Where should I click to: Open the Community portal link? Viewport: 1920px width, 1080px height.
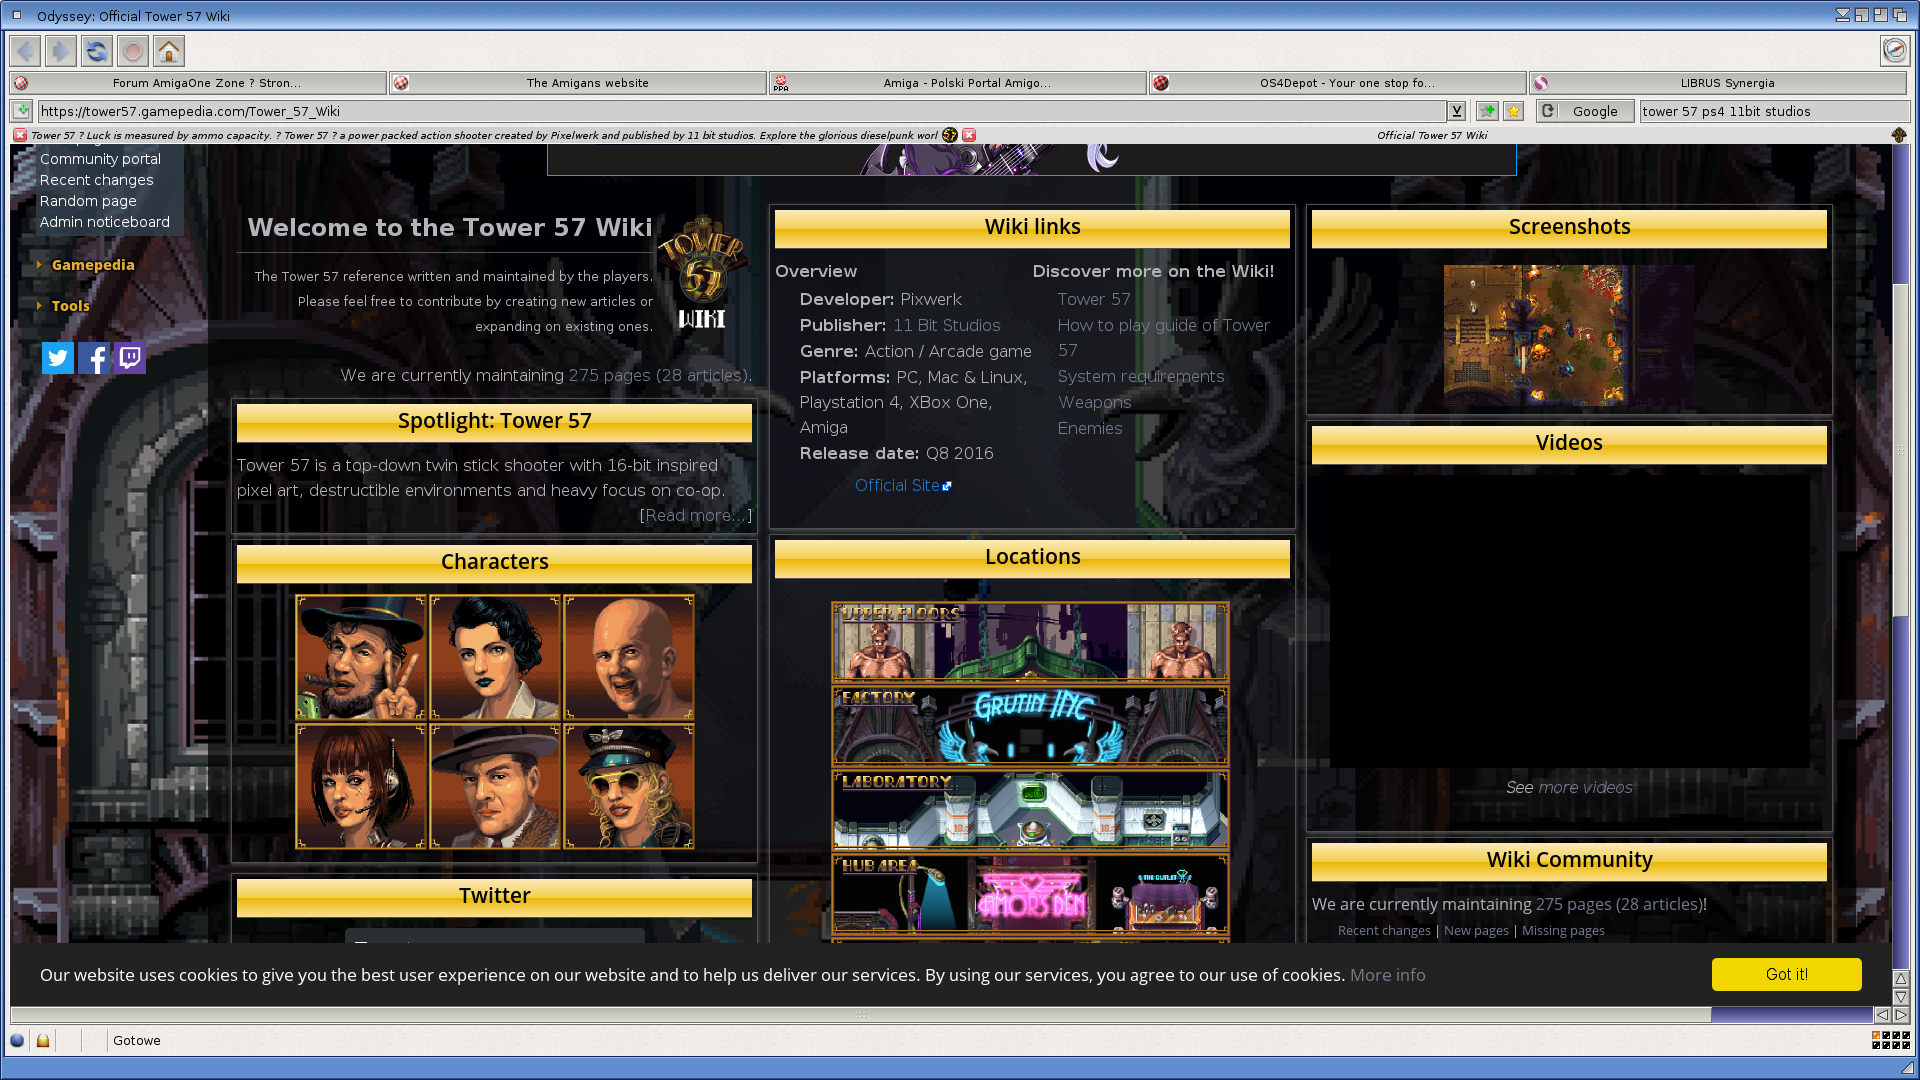click(x=100, y=159)
